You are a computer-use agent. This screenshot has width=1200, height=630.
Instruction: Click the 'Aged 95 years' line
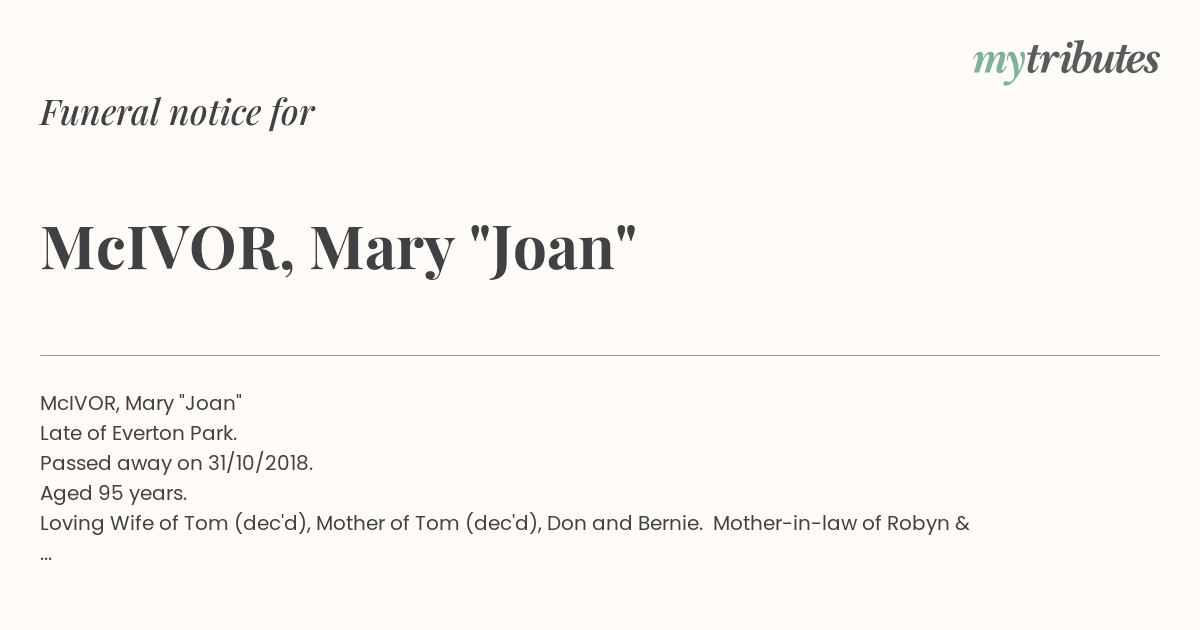114,493
